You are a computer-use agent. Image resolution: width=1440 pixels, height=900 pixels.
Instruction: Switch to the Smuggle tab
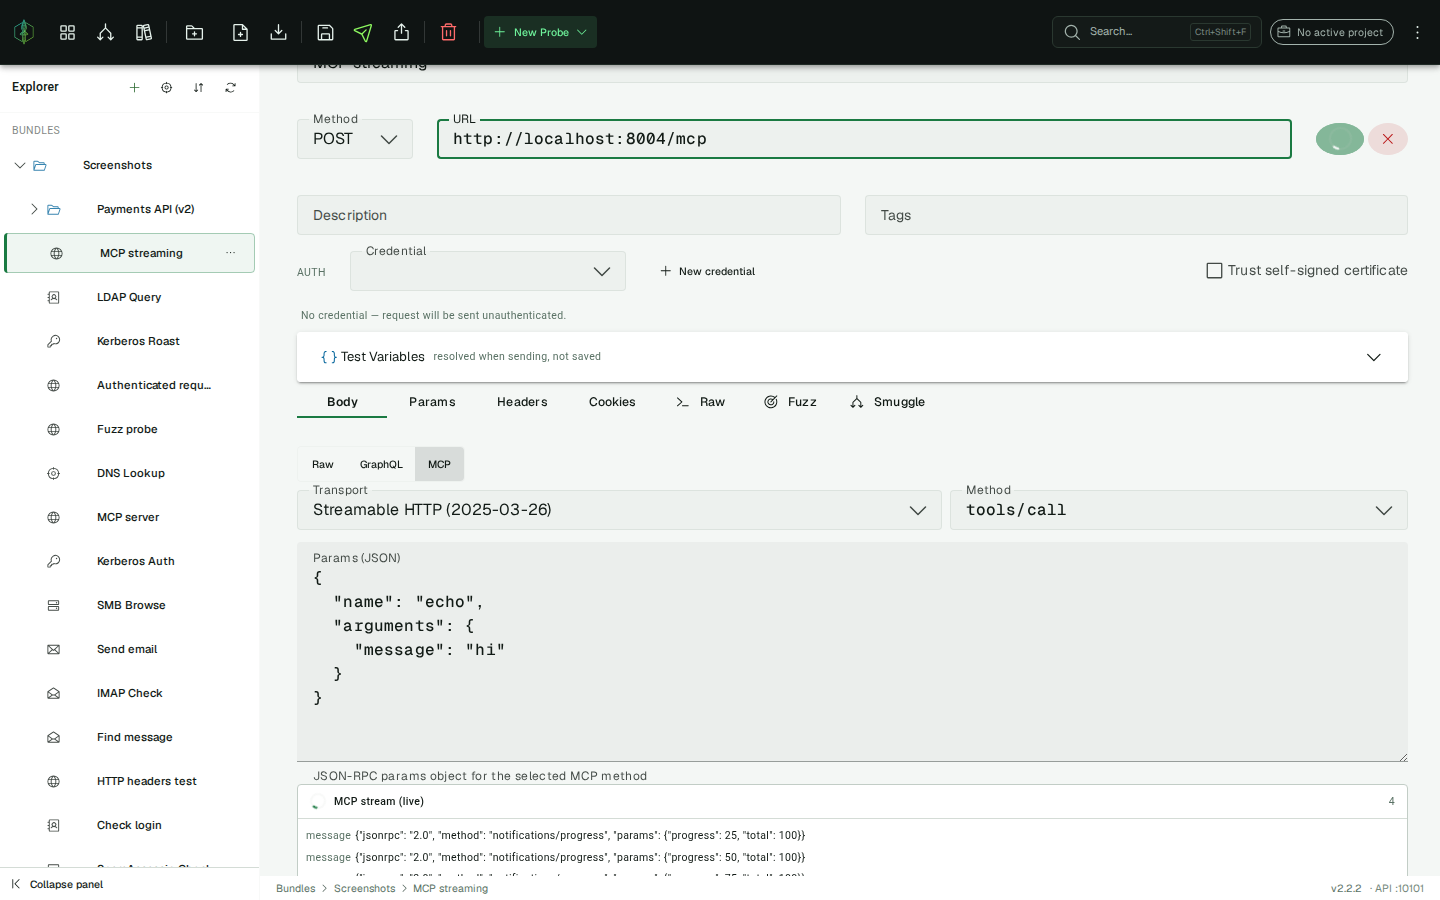[887, 402]
